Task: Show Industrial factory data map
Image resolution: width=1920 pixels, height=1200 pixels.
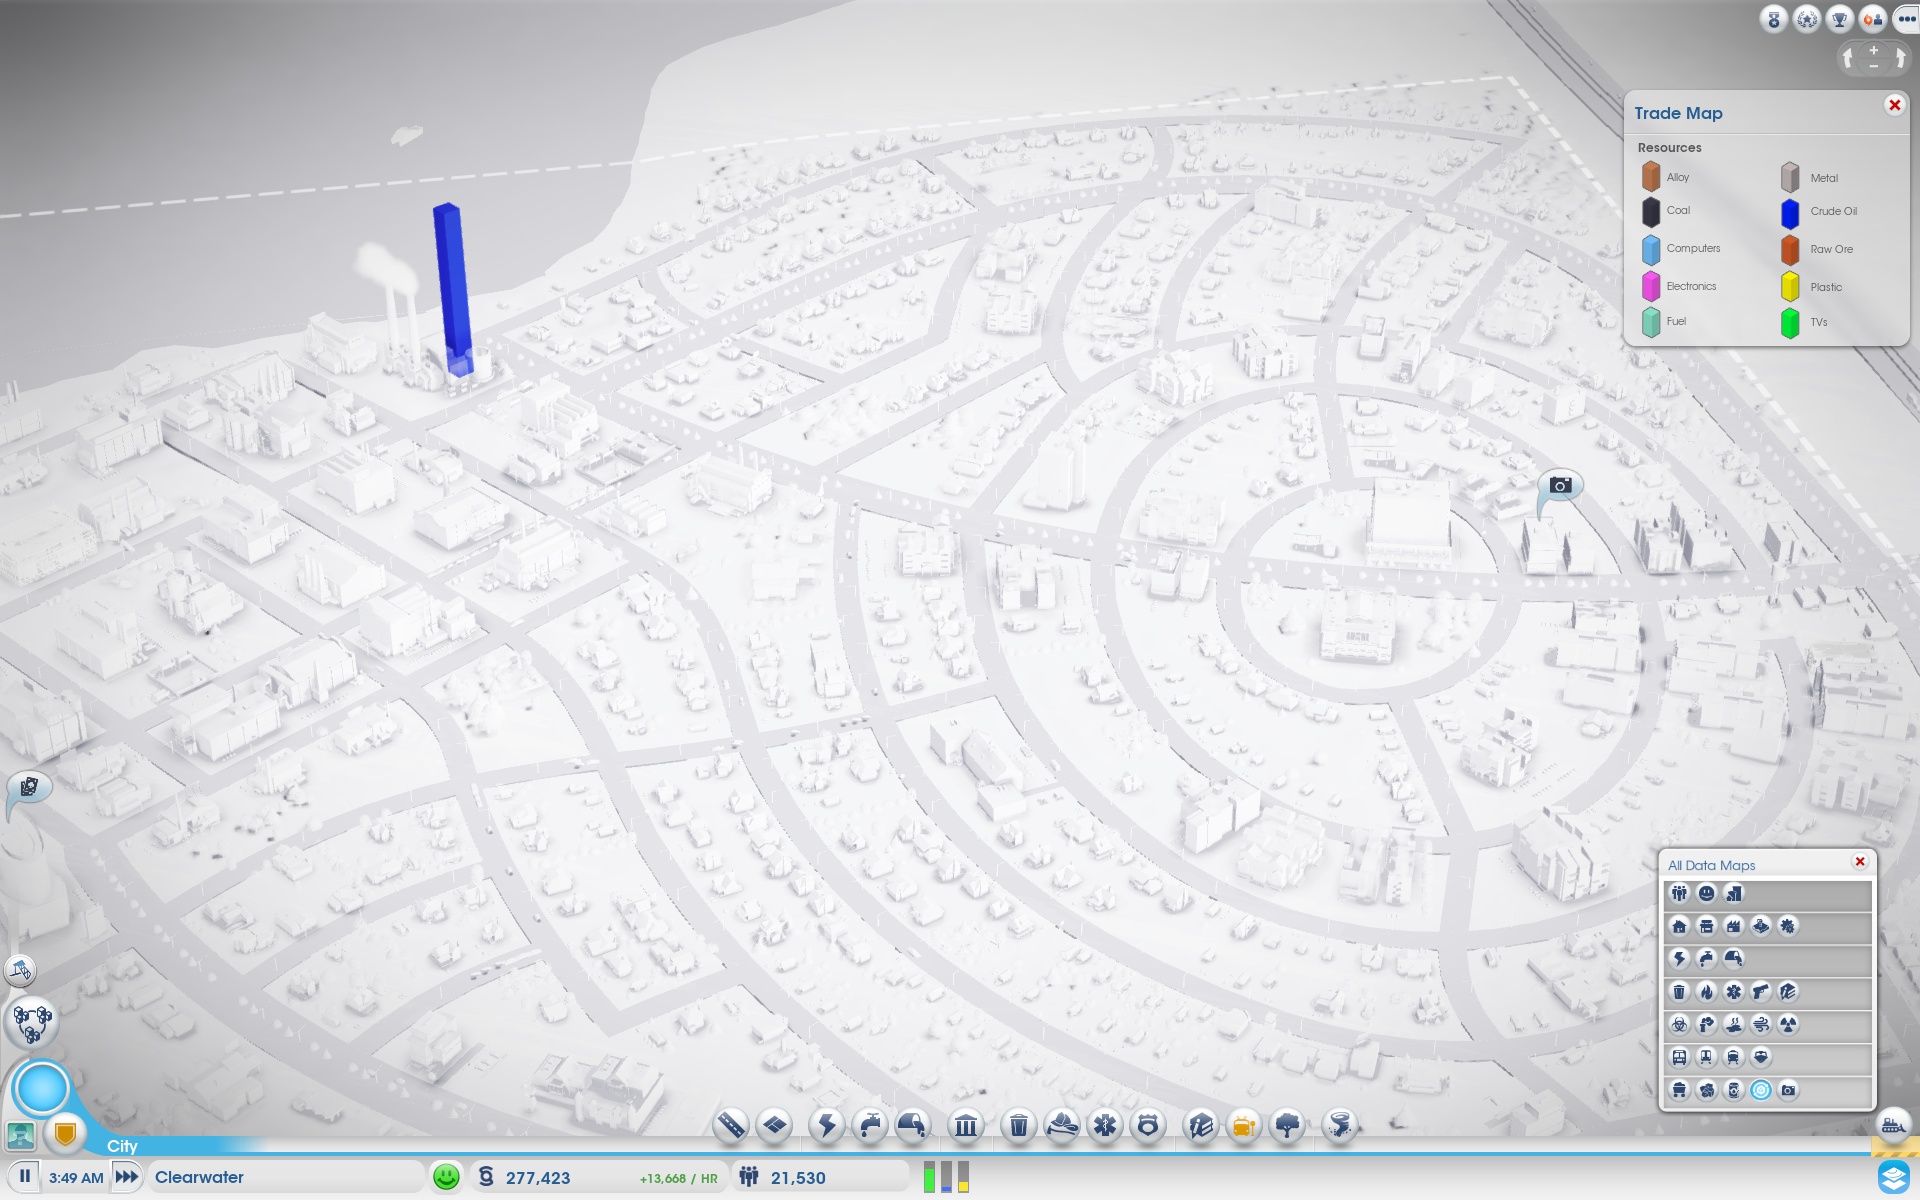Action: [1733, 926]
